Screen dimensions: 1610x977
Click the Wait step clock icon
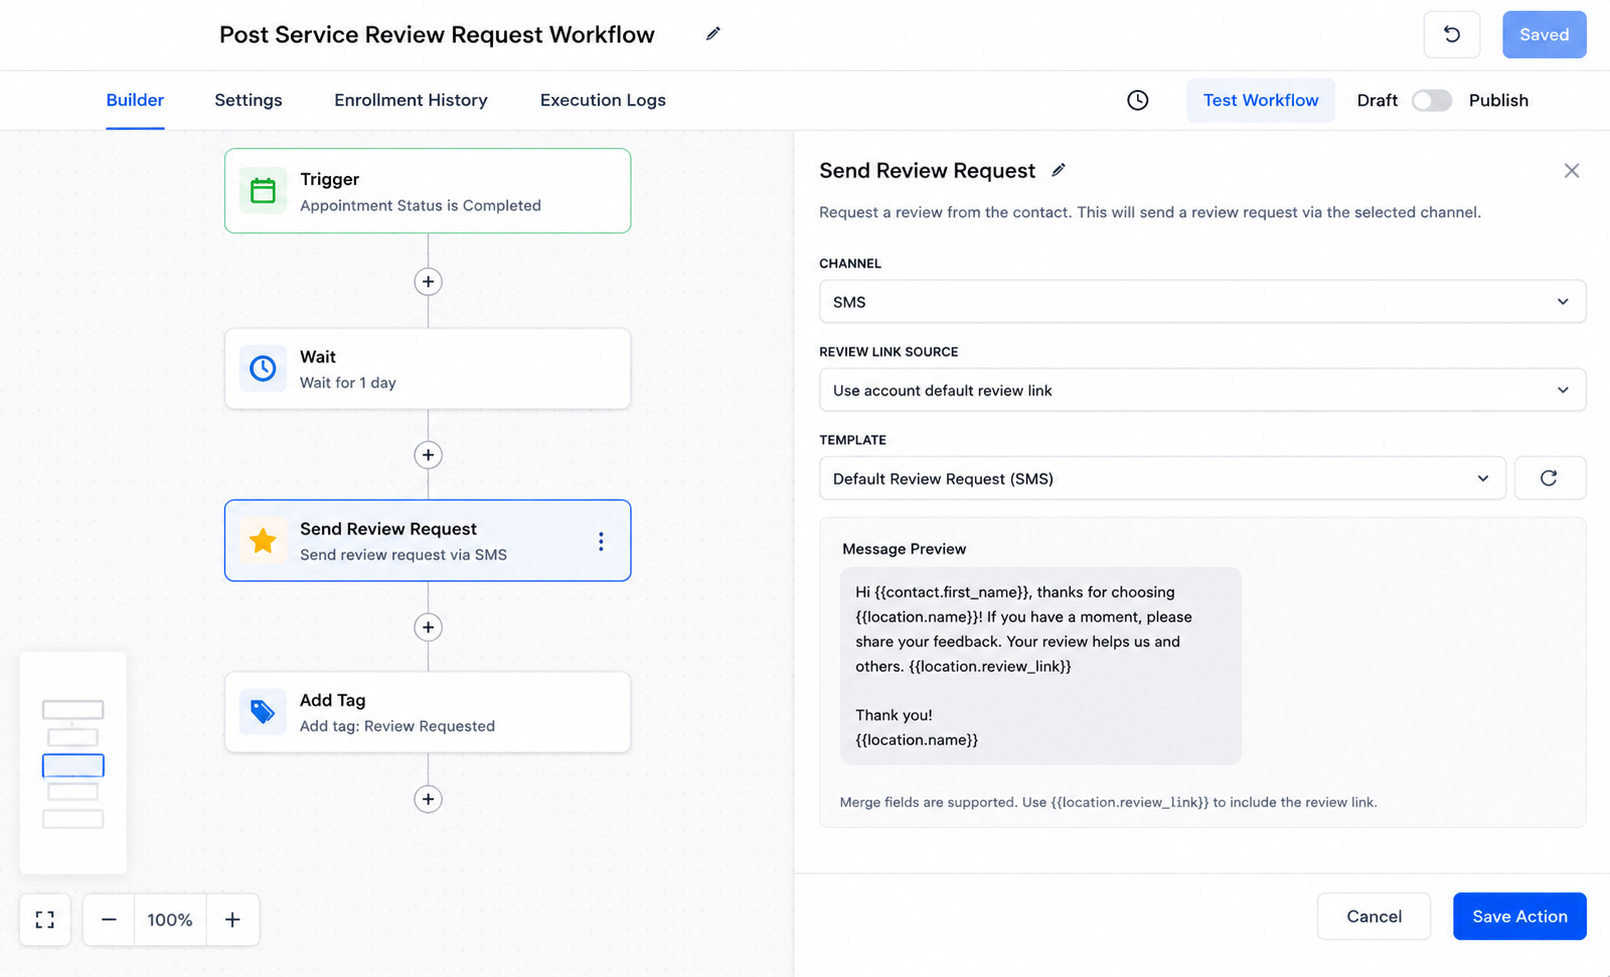263,368
